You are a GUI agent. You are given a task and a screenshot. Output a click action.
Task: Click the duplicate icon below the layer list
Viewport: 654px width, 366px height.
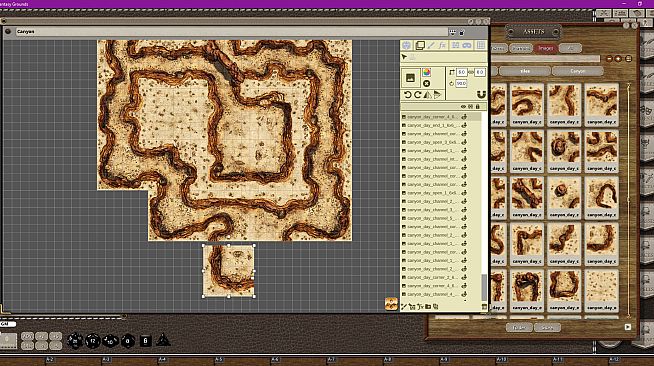pyautogui.click(x=435, y=307)
